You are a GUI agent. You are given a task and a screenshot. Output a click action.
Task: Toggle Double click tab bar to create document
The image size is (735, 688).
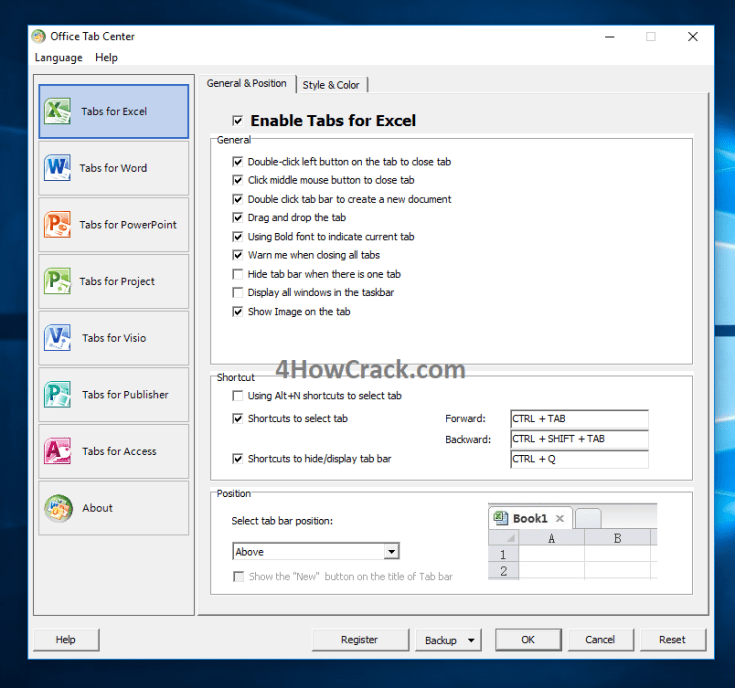pos(238,199)
